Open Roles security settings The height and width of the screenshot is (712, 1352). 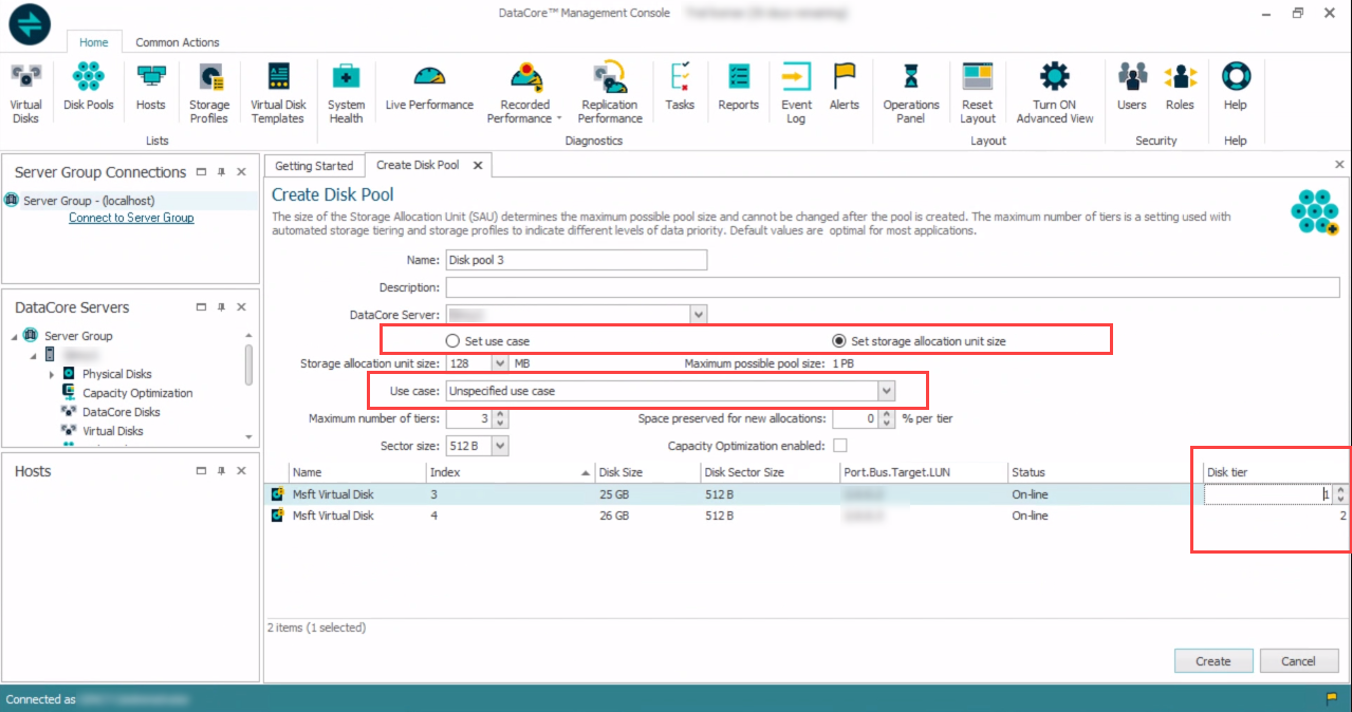click(1180, 86)
